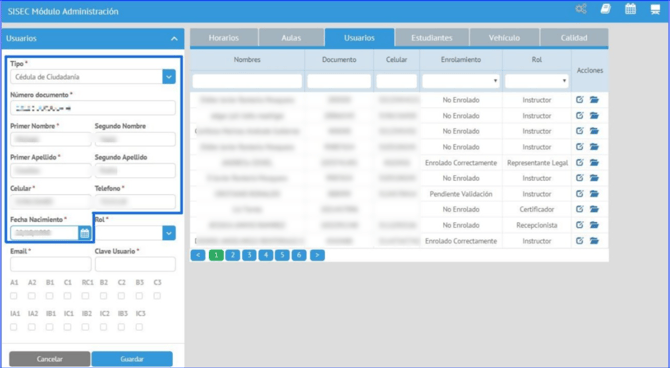
Task: Check the A1 license category checkbox
Action: (x=14, y=296)
